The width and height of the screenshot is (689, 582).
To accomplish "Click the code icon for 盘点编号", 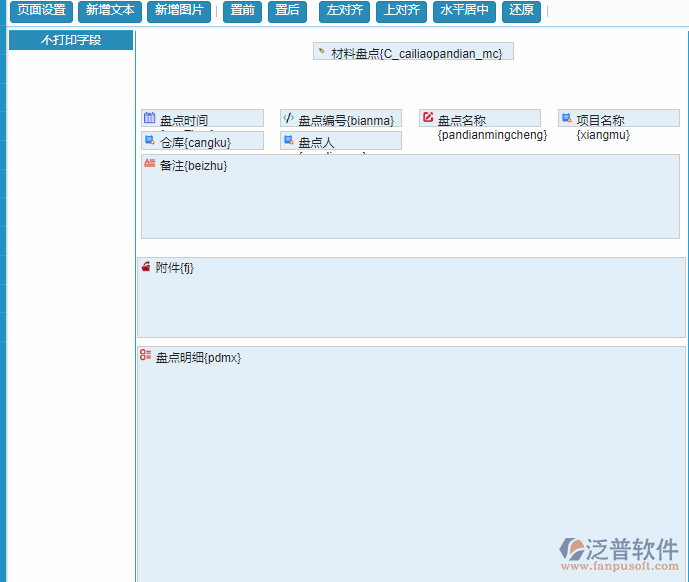I will pos(288,117).
